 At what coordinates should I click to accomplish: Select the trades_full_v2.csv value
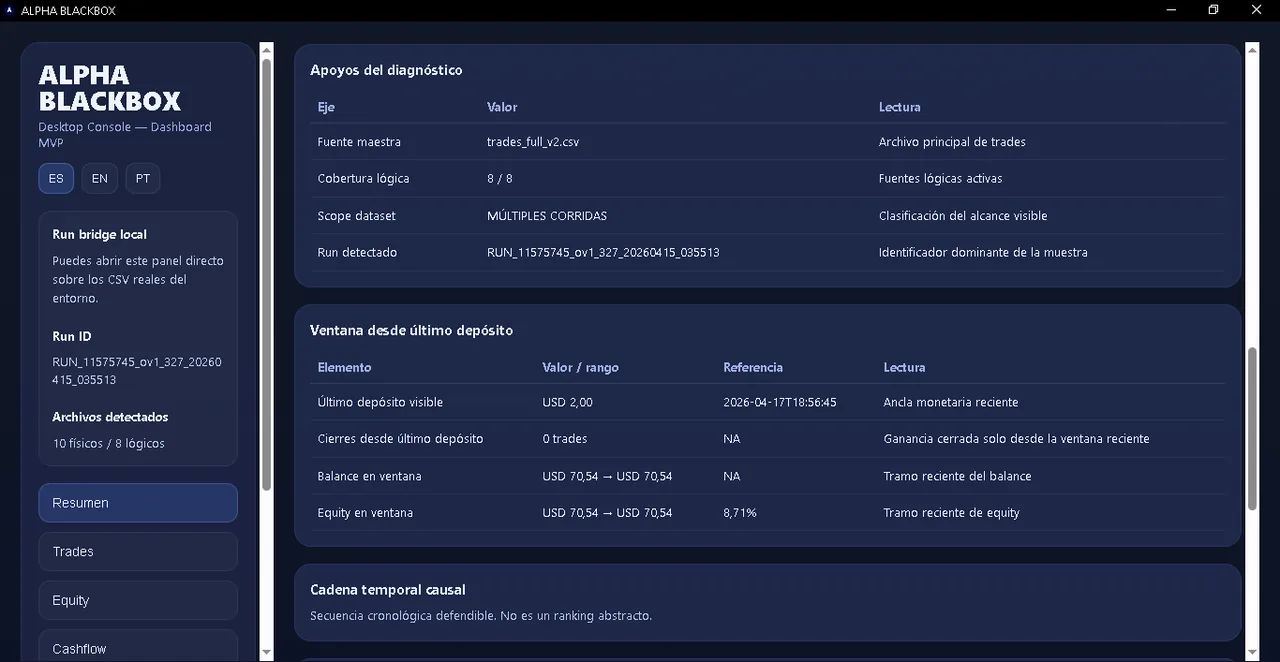[533, 142]
